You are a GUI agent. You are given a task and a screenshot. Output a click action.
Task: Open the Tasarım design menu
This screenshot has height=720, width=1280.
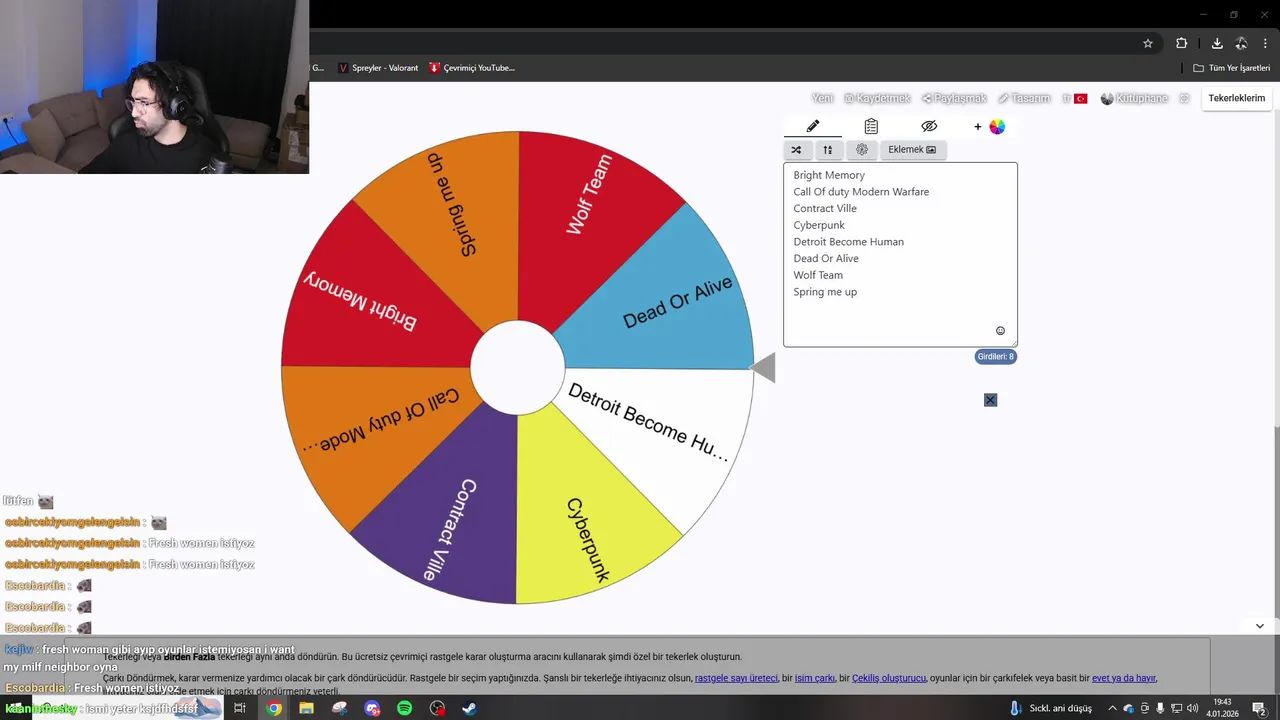click(1024, 98)
